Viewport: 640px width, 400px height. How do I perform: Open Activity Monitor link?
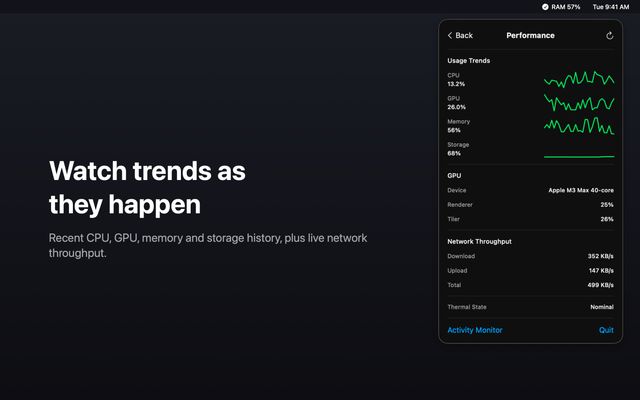point(475,330)
